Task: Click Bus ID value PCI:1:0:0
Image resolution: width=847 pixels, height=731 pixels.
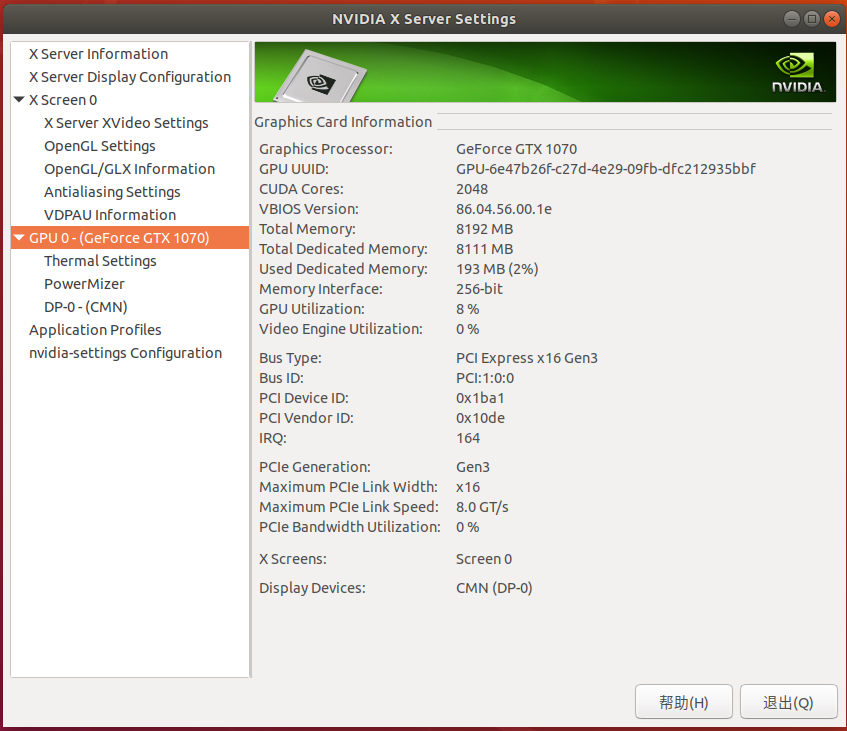Action: [x=485, y=378]
